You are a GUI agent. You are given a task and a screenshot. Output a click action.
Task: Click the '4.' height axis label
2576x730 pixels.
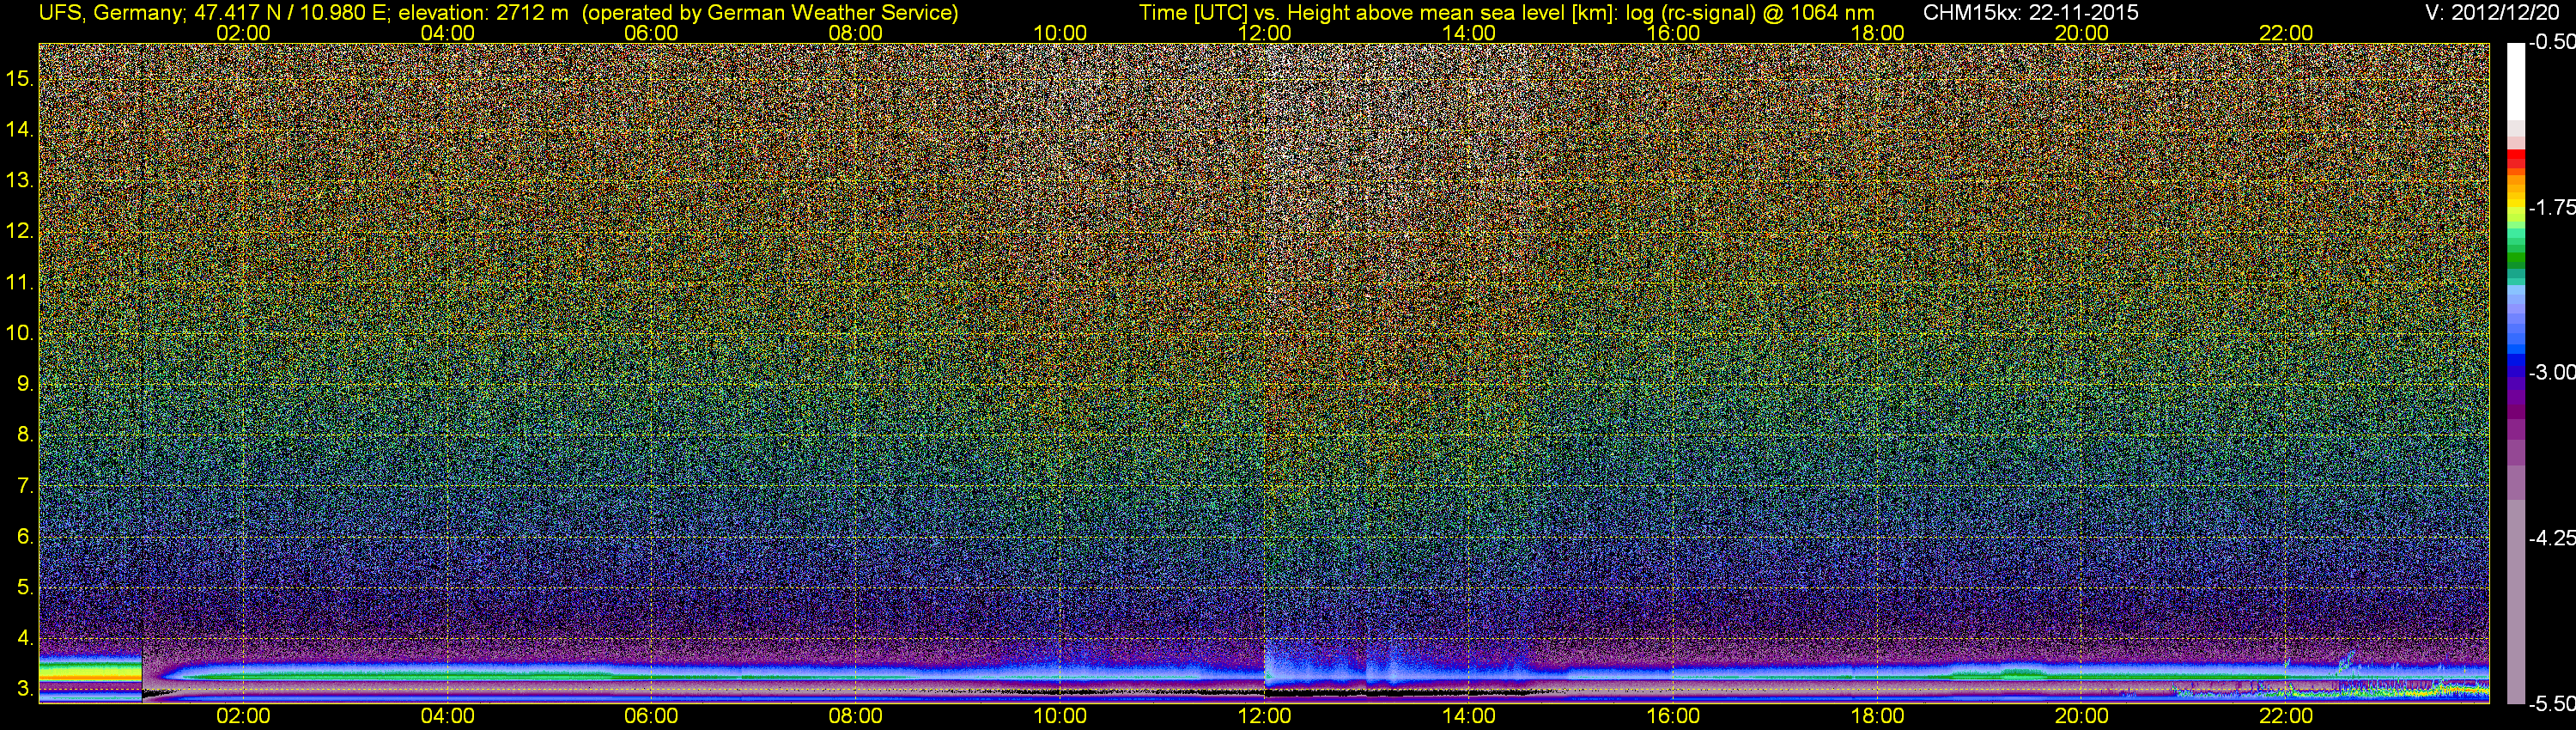pos(26,638)
